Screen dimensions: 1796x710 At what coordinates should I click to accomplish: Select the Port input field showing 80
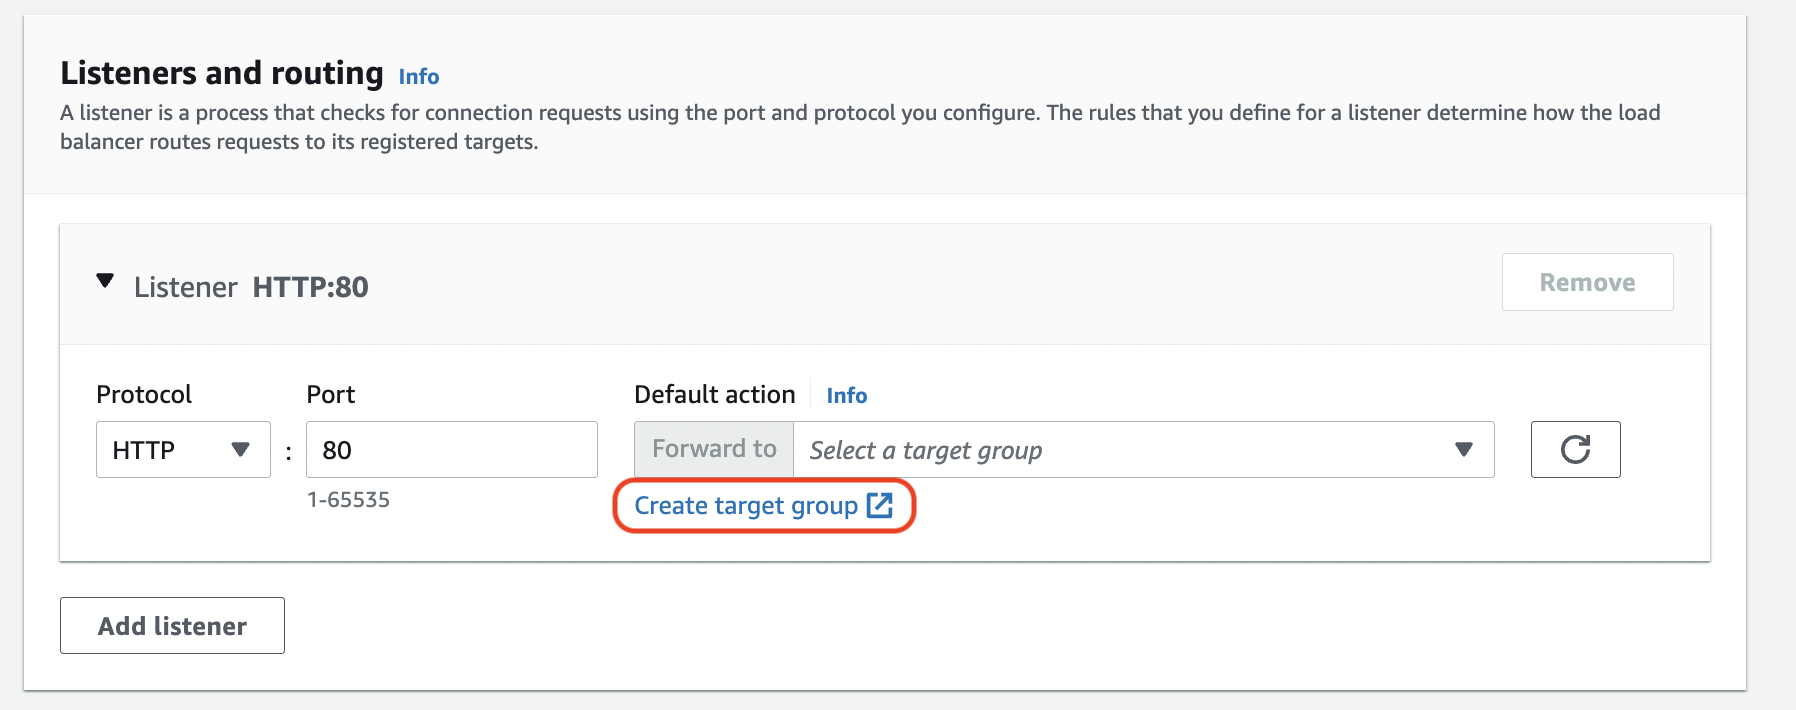point(450,450)
